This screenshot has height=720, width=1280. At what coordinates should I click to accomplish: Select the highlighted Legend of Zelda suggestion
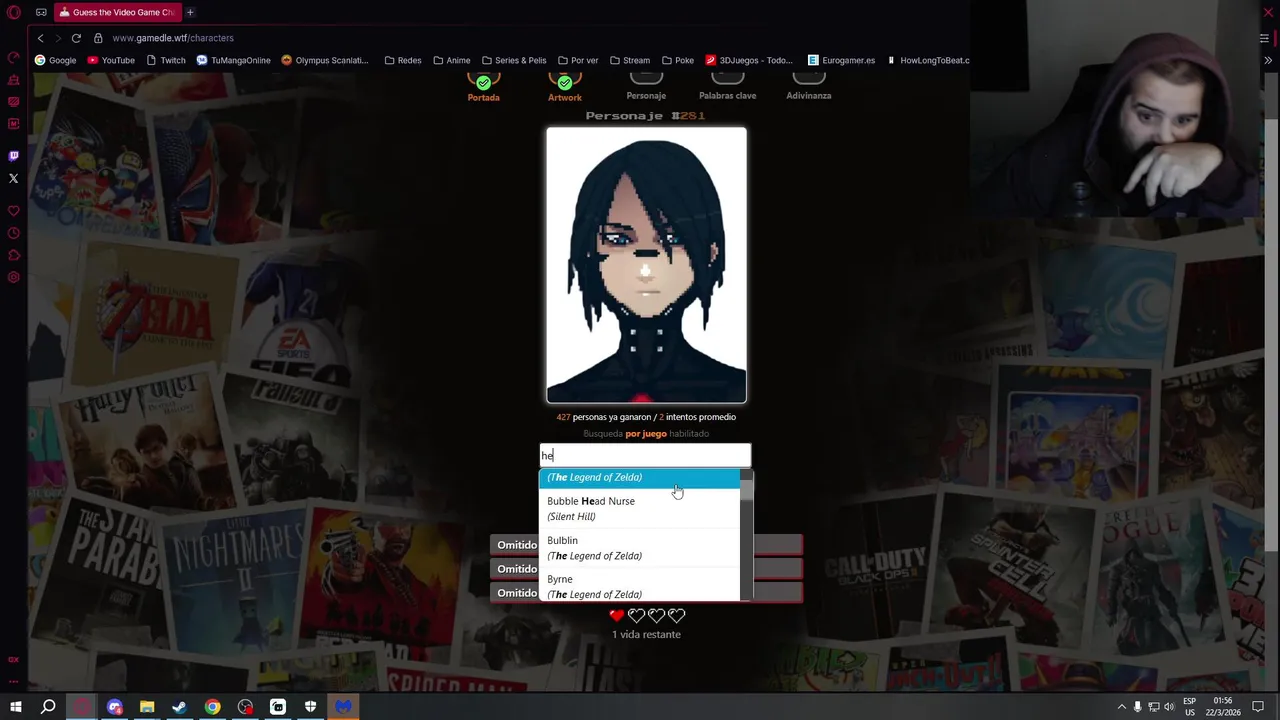tap(640, 478)
